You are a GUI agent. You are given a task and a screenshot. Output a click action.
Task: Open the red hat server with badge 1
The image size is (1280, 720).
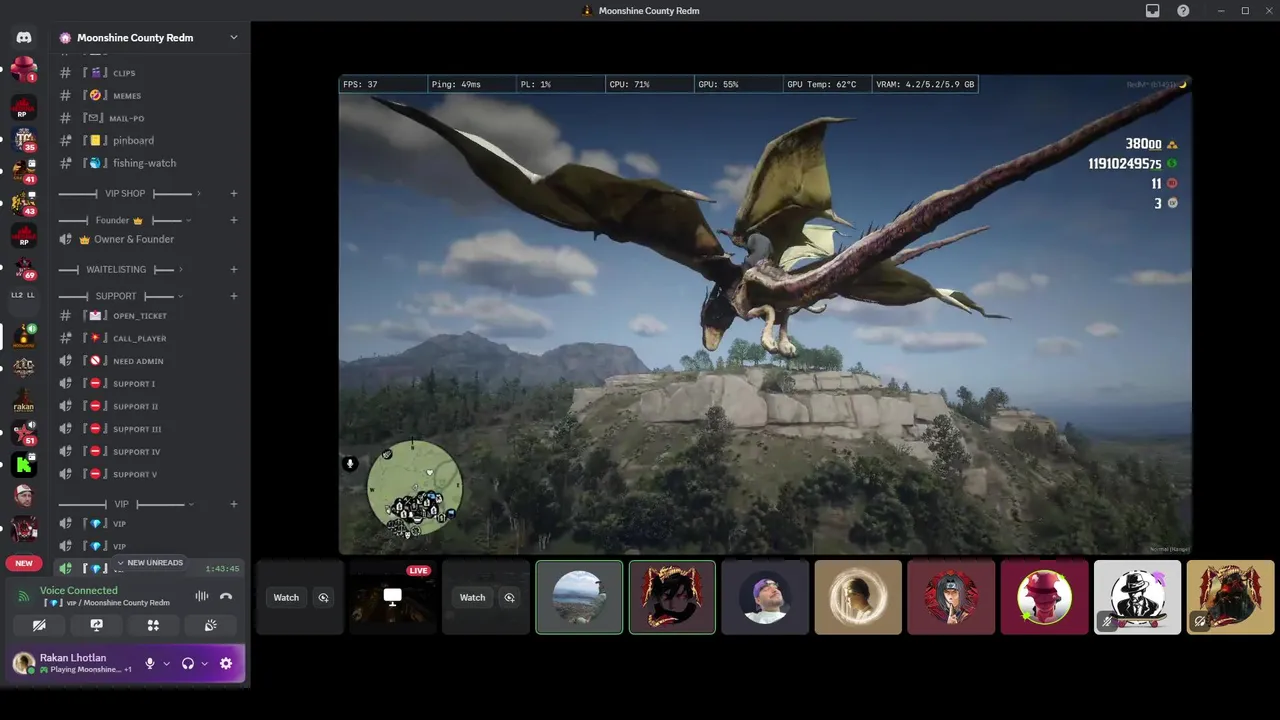tap(24, 69)
